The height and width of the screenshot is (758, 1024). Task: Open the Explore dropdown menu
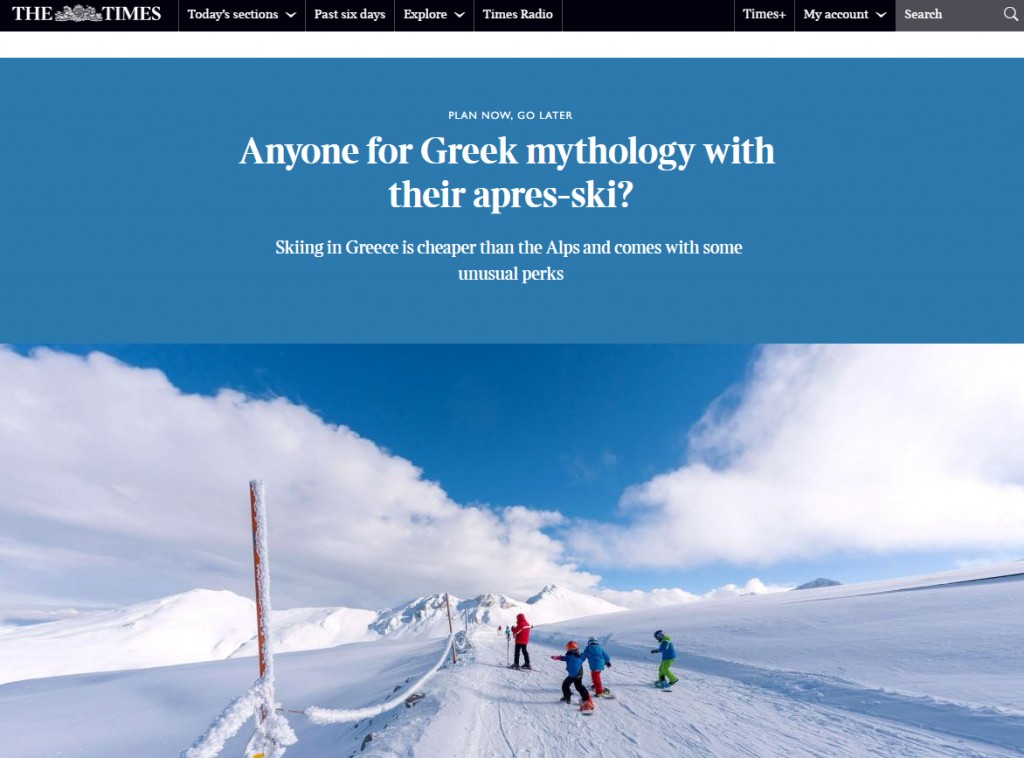click(434, 14)
